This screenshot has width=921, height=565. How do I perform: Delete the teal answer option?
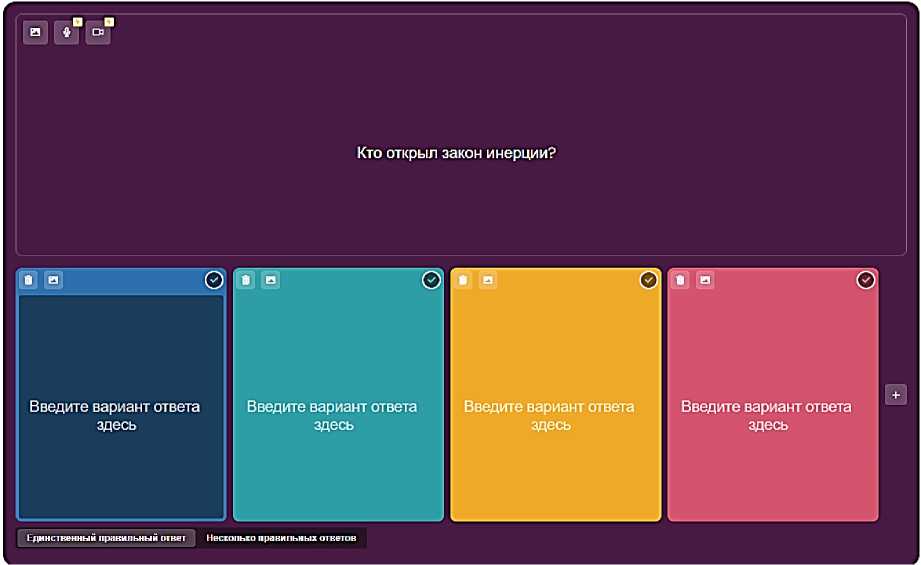(x=246, y=280)
